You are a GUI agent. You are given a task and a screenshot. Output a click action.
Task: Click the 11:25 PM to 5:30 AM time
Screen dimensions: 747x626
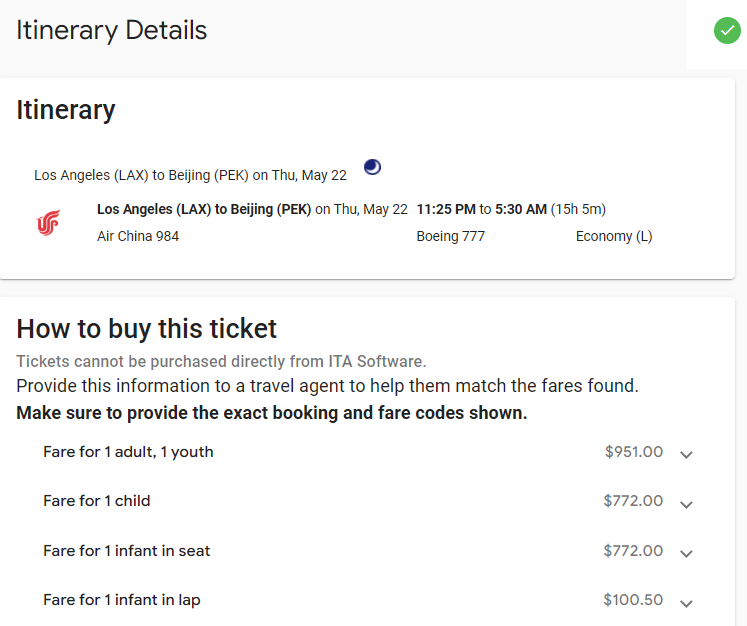click(481, 210)
